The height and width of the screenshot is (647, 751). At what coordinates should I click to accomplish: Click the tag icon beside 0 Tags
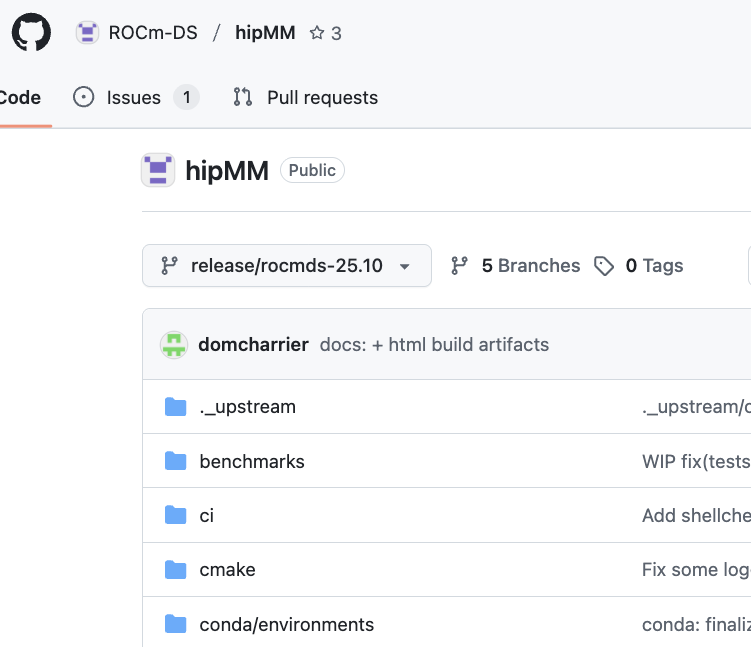(x=603, y=266)
